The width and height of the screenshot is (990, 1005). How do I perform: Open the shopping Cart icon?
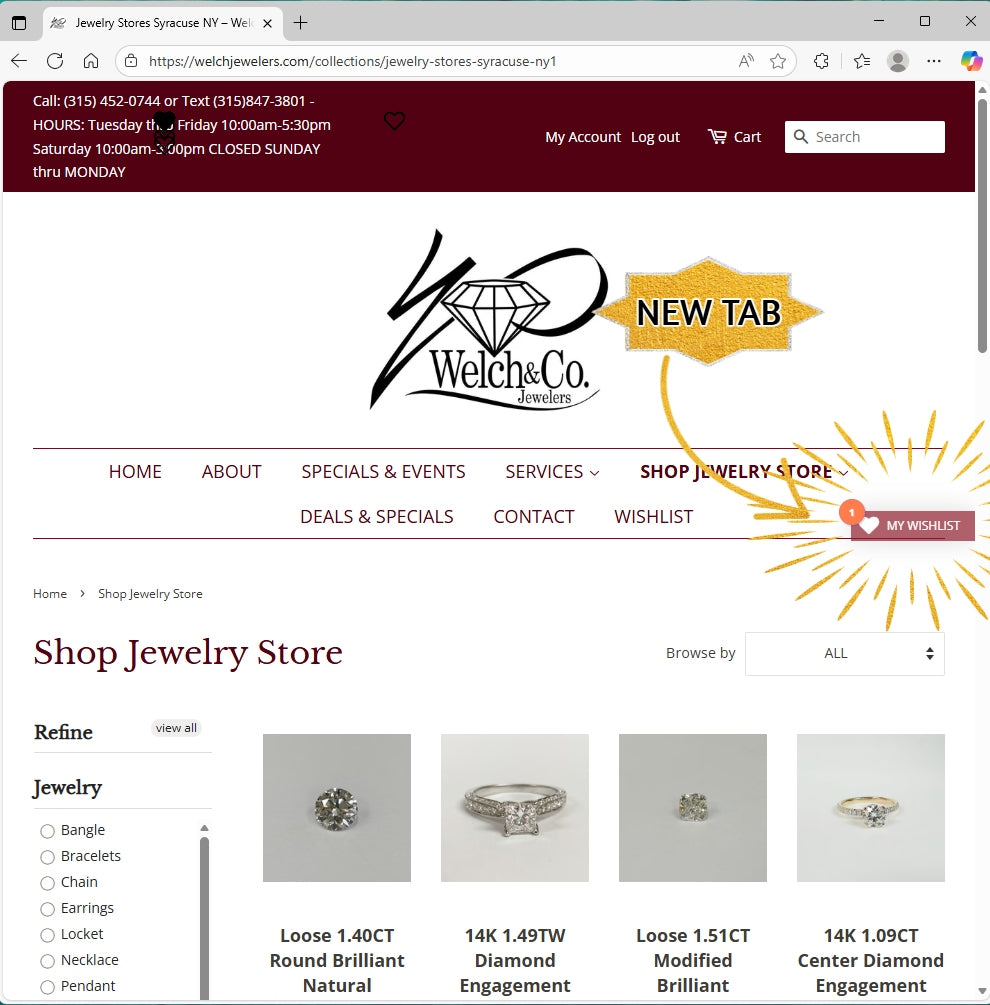click(x=717, y=137)
